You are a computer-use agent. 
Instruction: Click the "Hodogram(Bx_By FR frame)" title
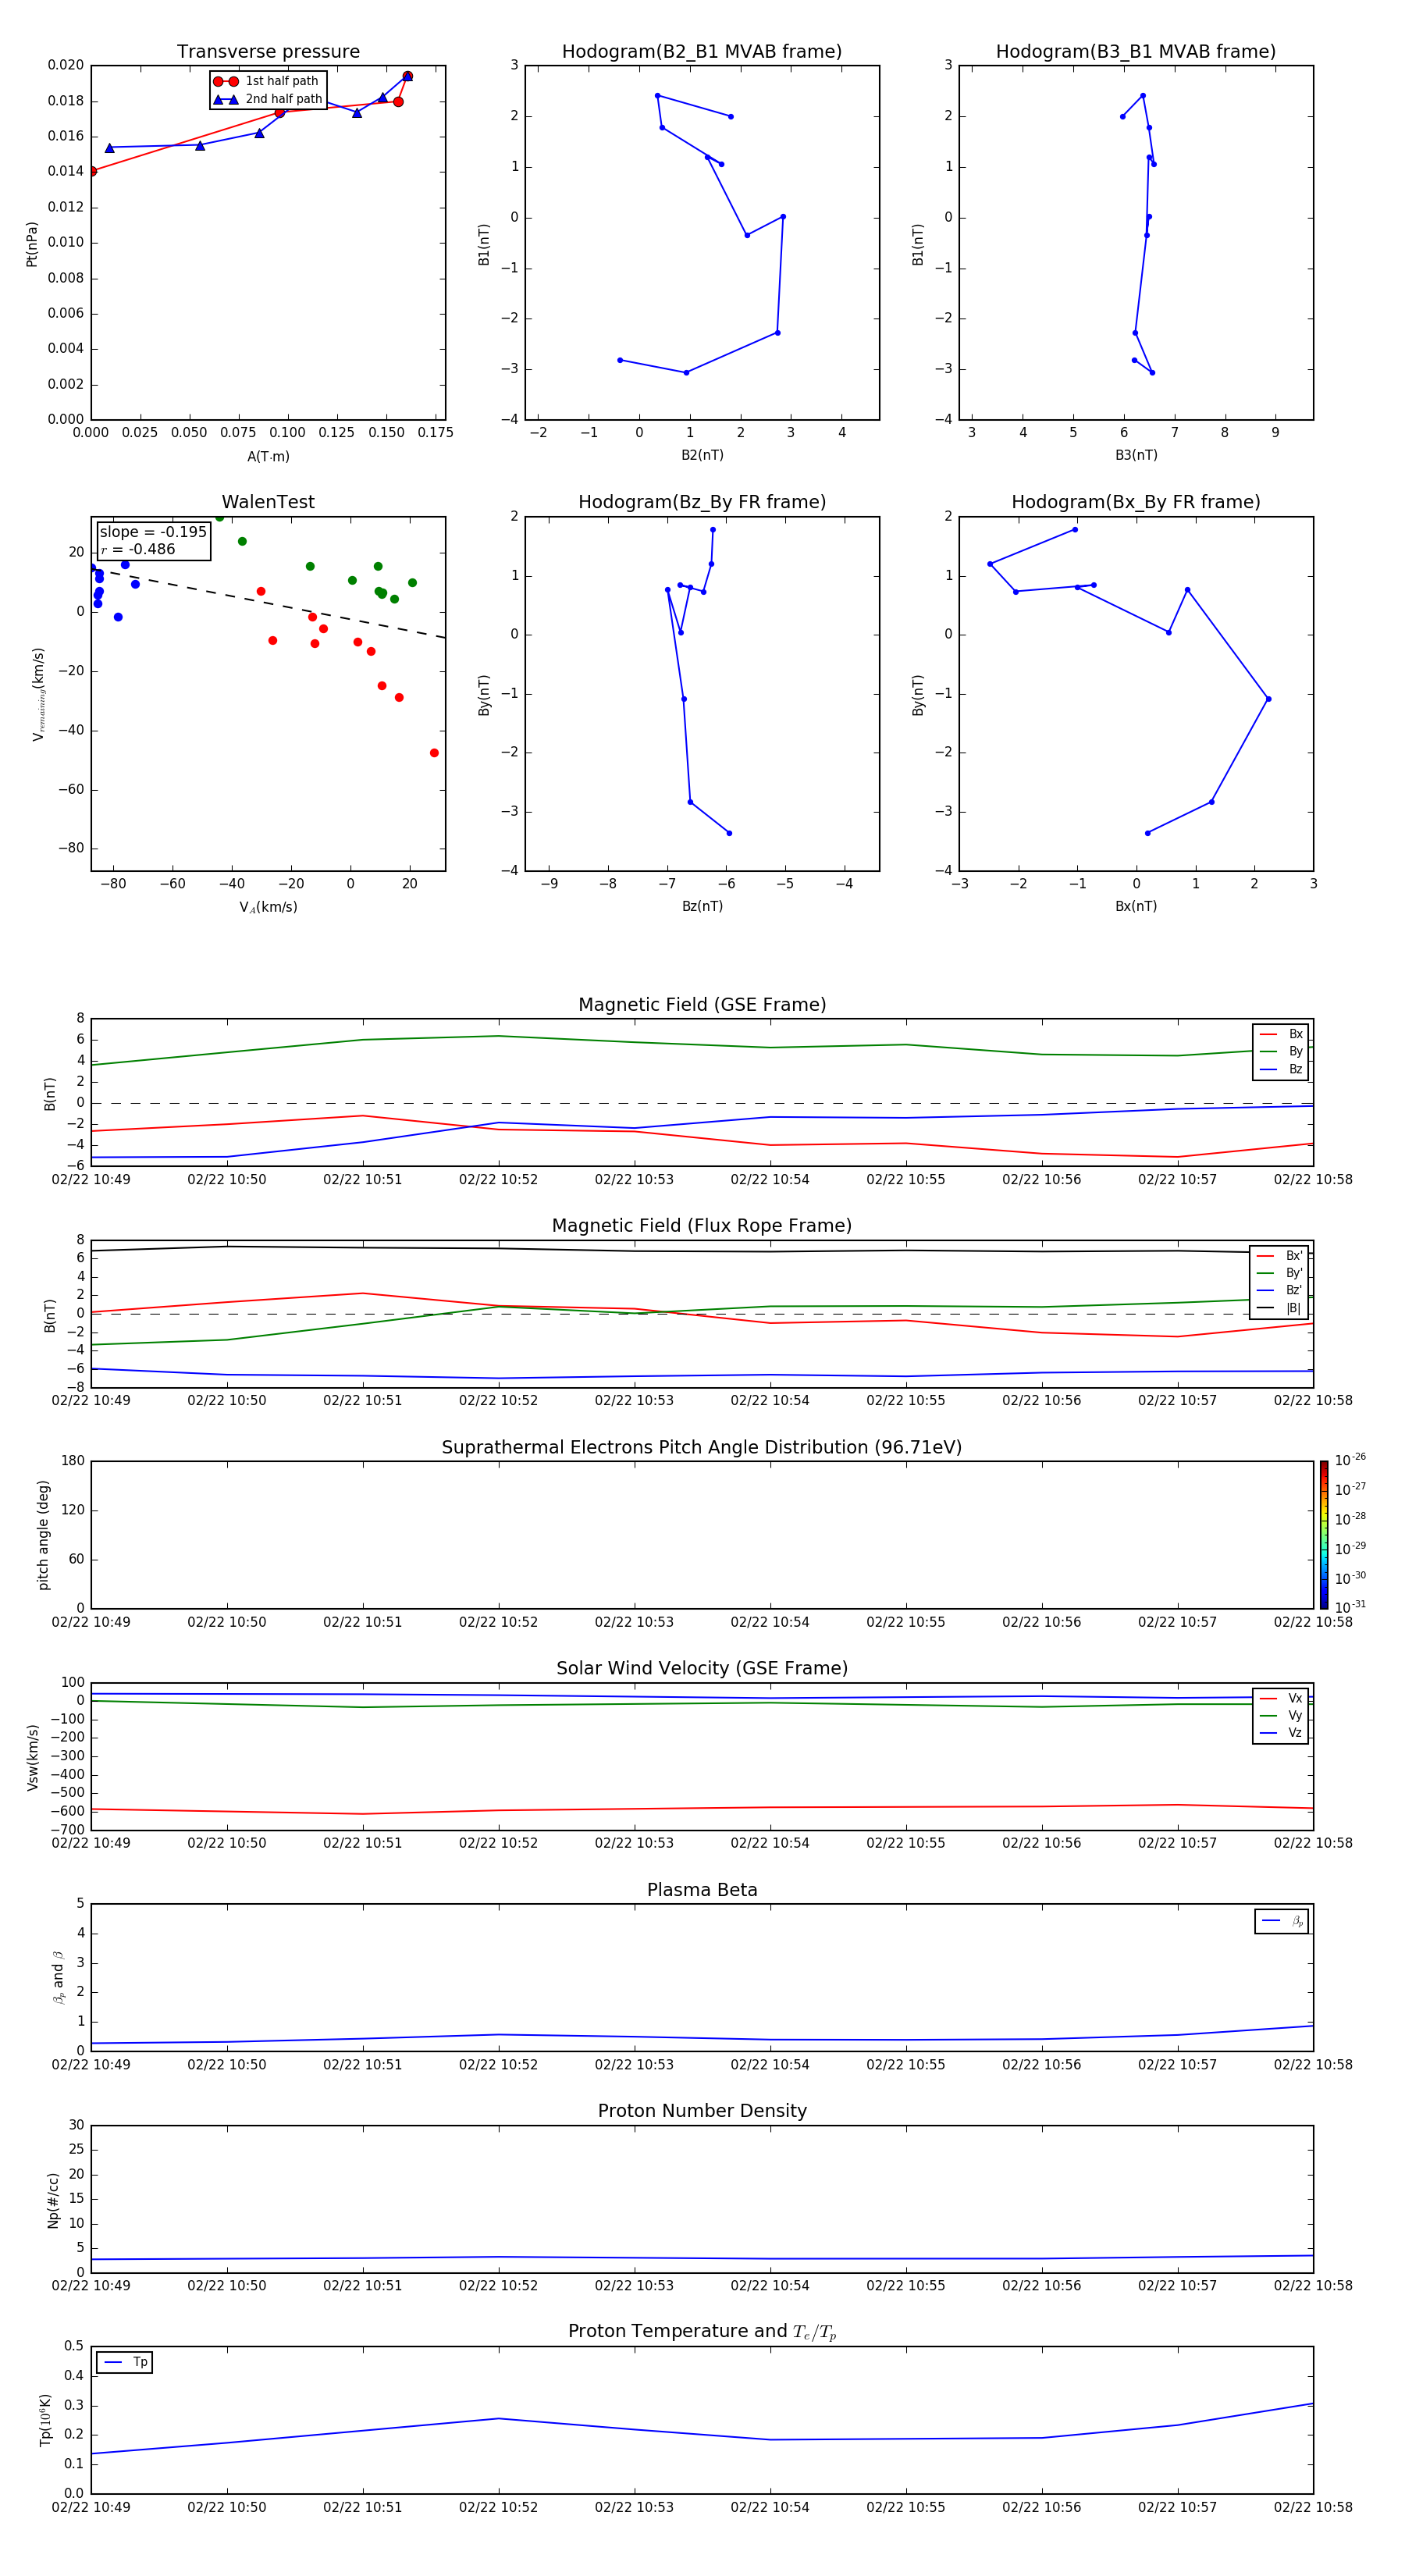pos(1136,502)
